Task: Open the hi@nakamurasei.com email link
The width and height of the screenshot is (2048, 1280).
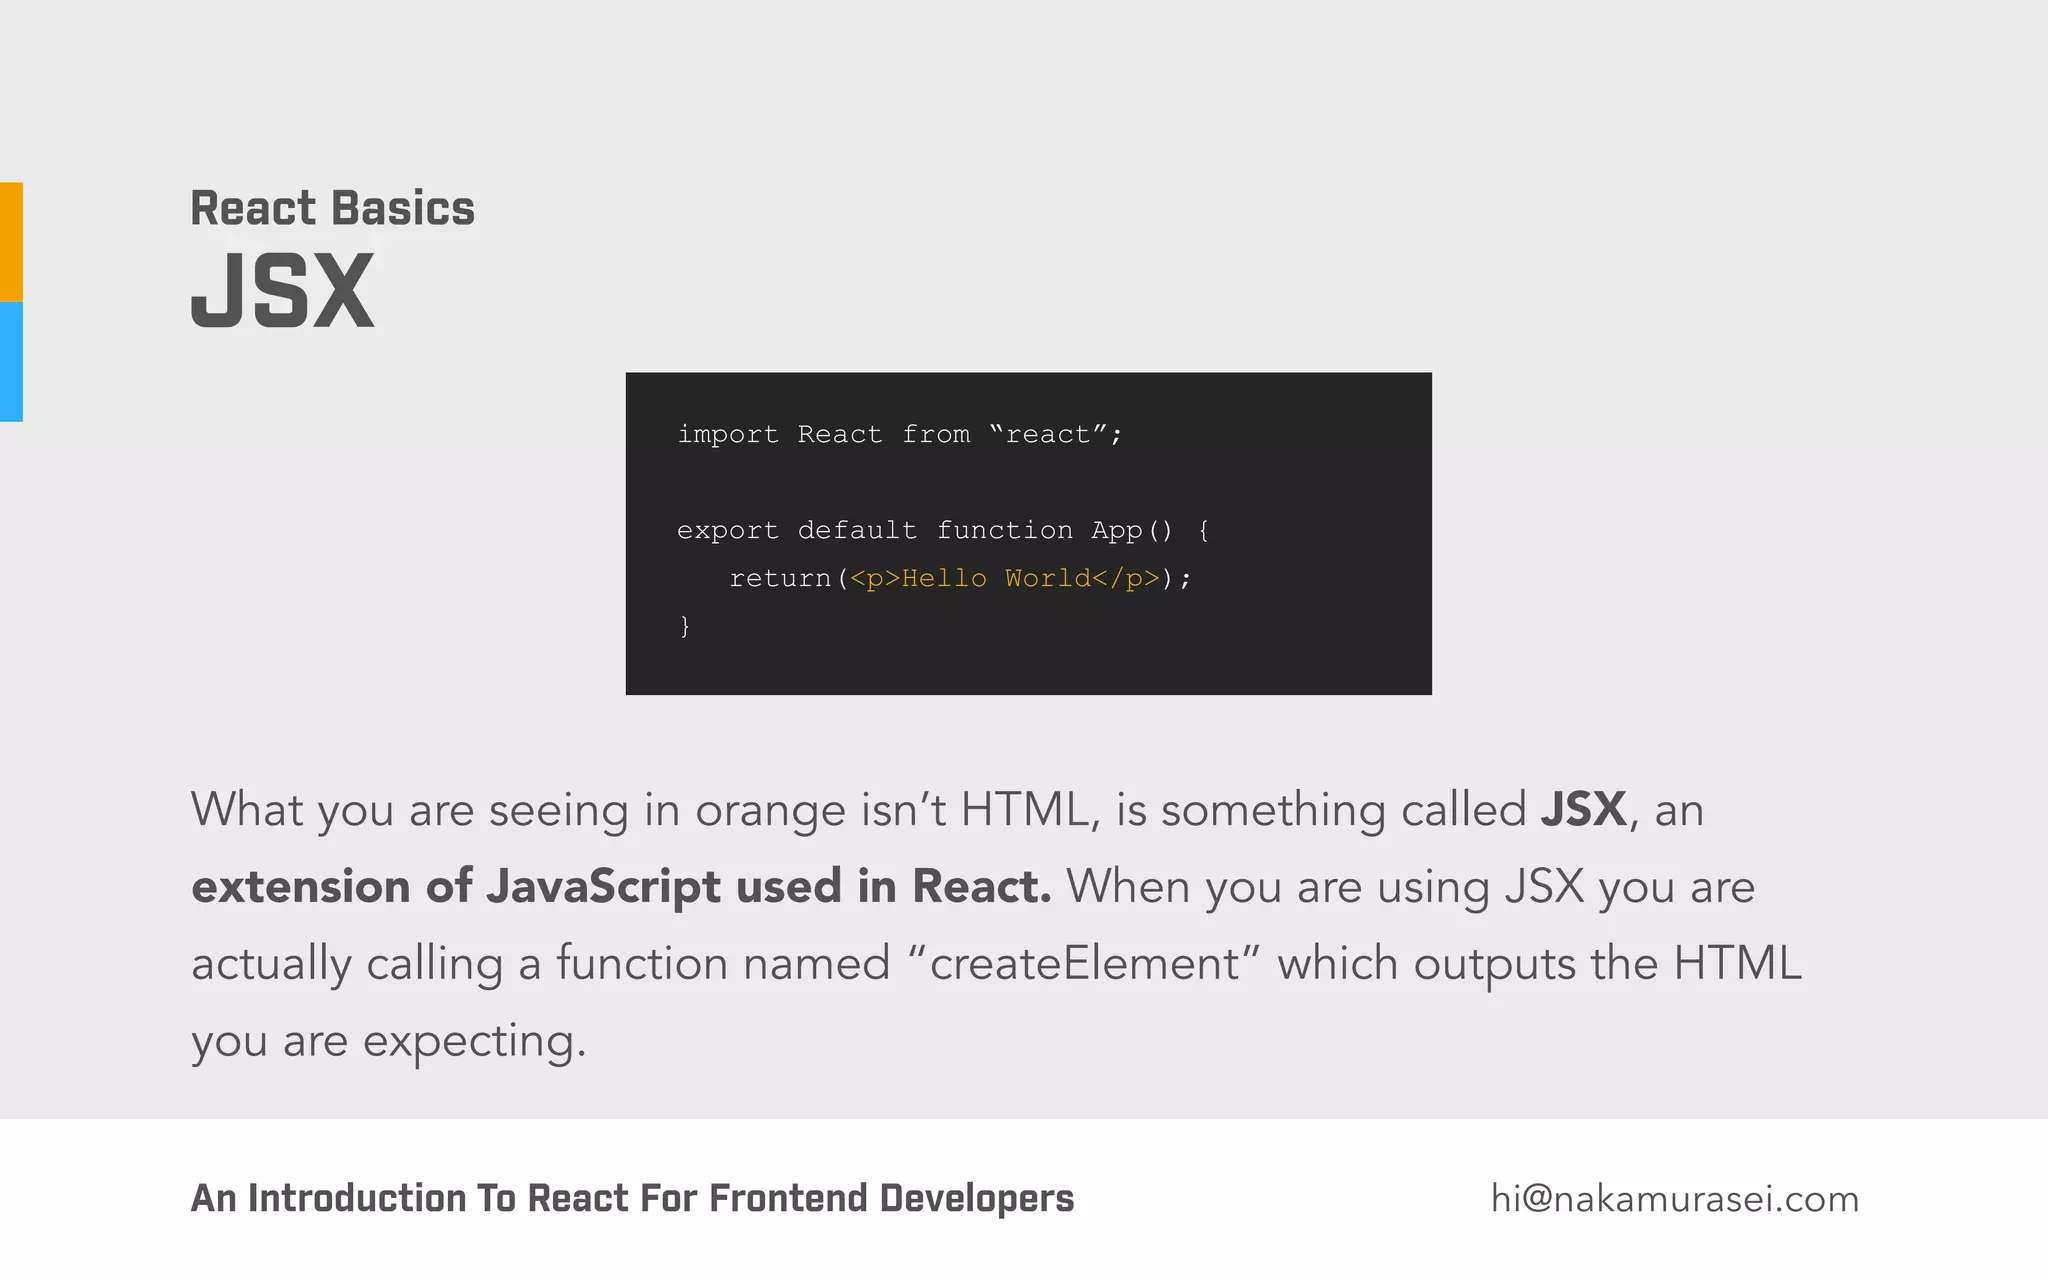Action: (1674, 1198)
